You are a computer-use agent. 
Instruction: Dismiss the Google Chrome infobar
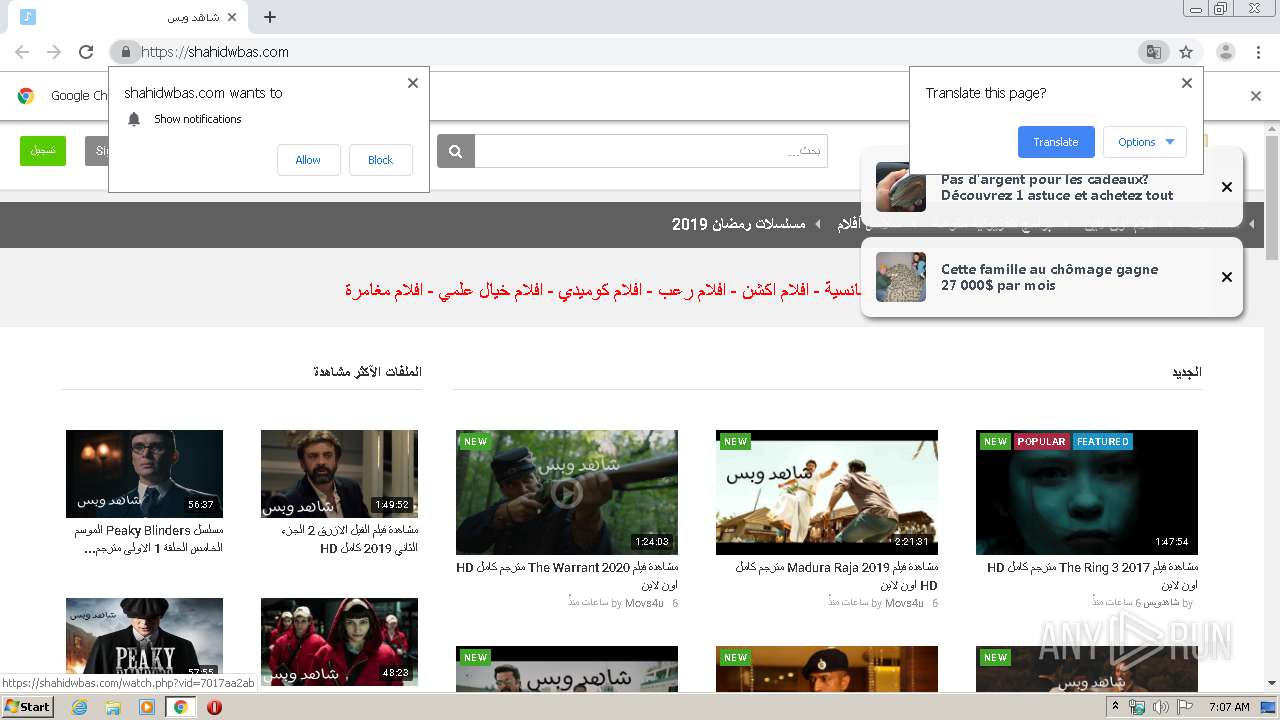click(x=1256, y=96)
